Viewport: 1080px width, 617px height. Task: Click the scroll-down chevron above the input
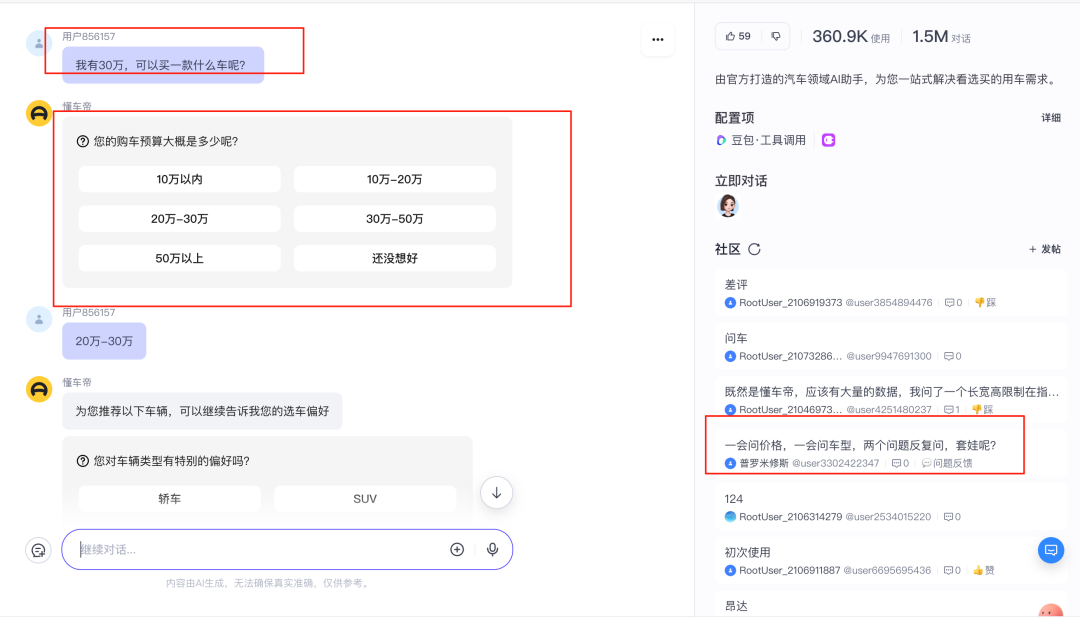(496, 492)
